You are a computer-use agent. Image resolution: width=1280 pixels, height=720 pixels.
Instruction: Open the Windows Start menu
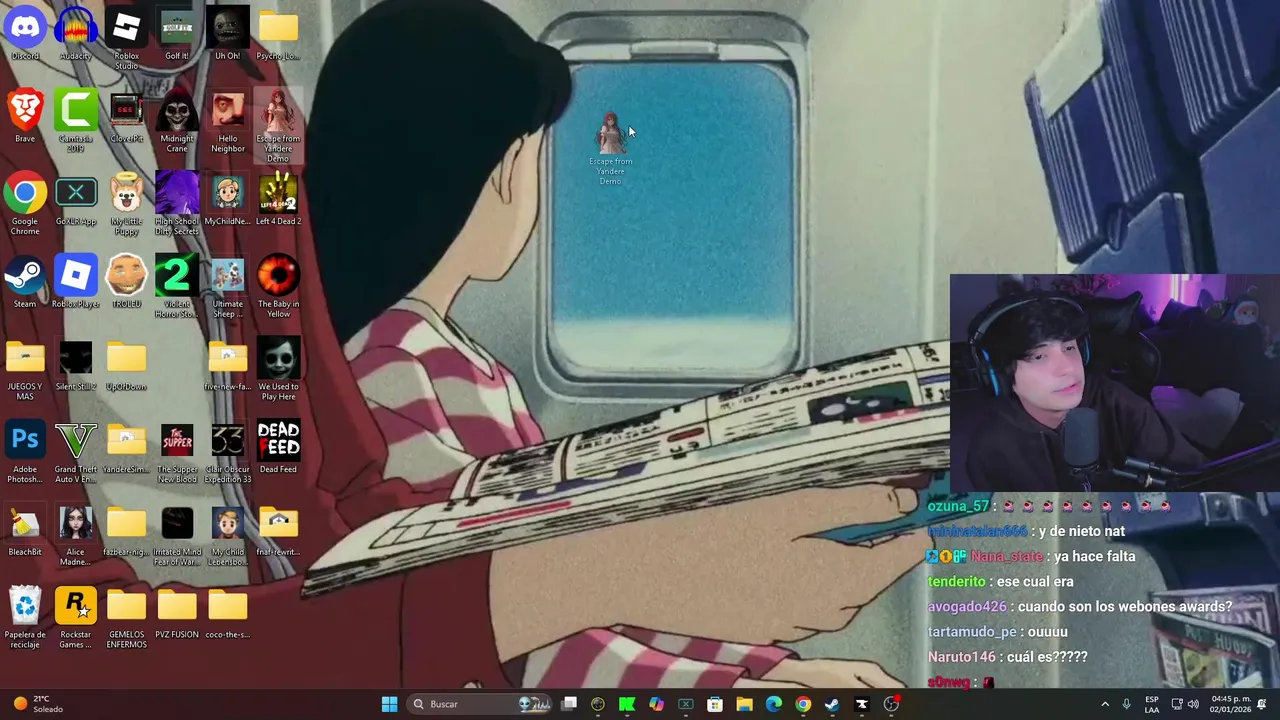click(x=389, y=704)
